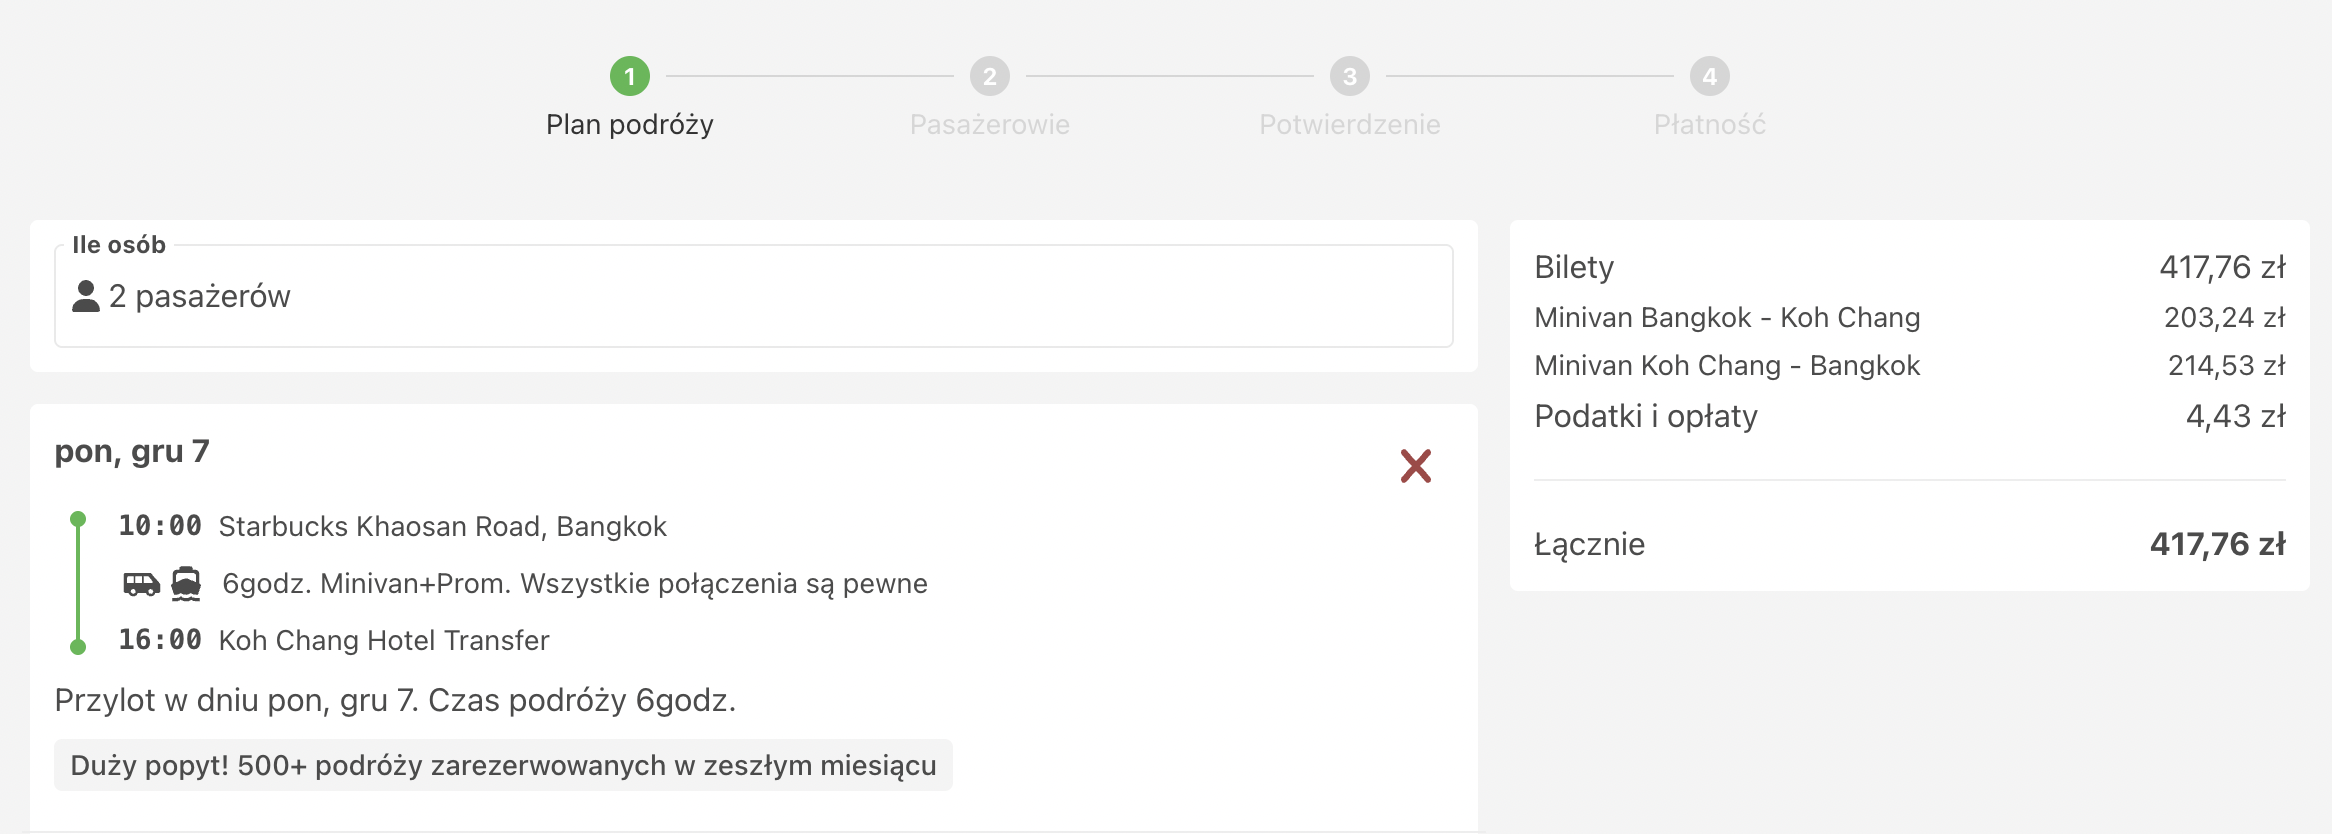Go to the Pasażerowie step

[x=990, y=124]
